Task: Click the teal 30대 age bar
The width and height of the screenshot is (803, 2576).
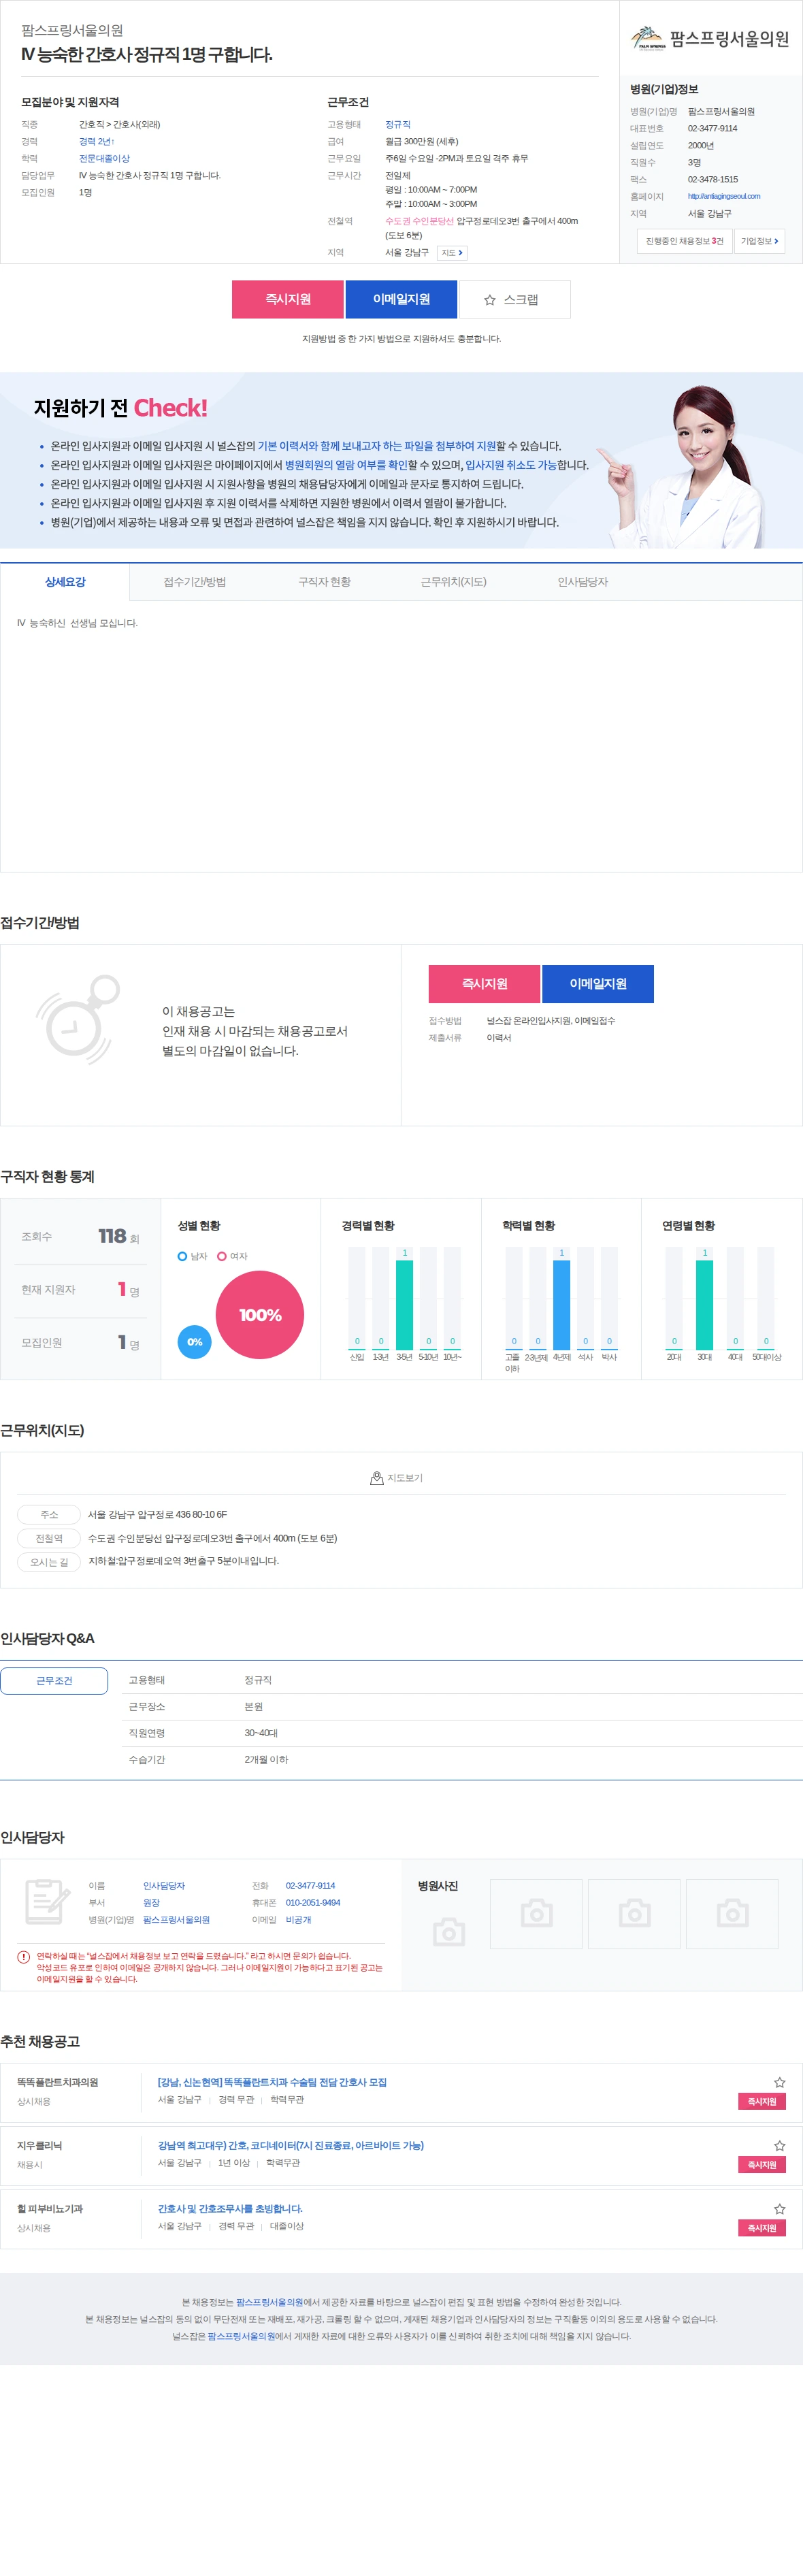Action: point(705,1305)
